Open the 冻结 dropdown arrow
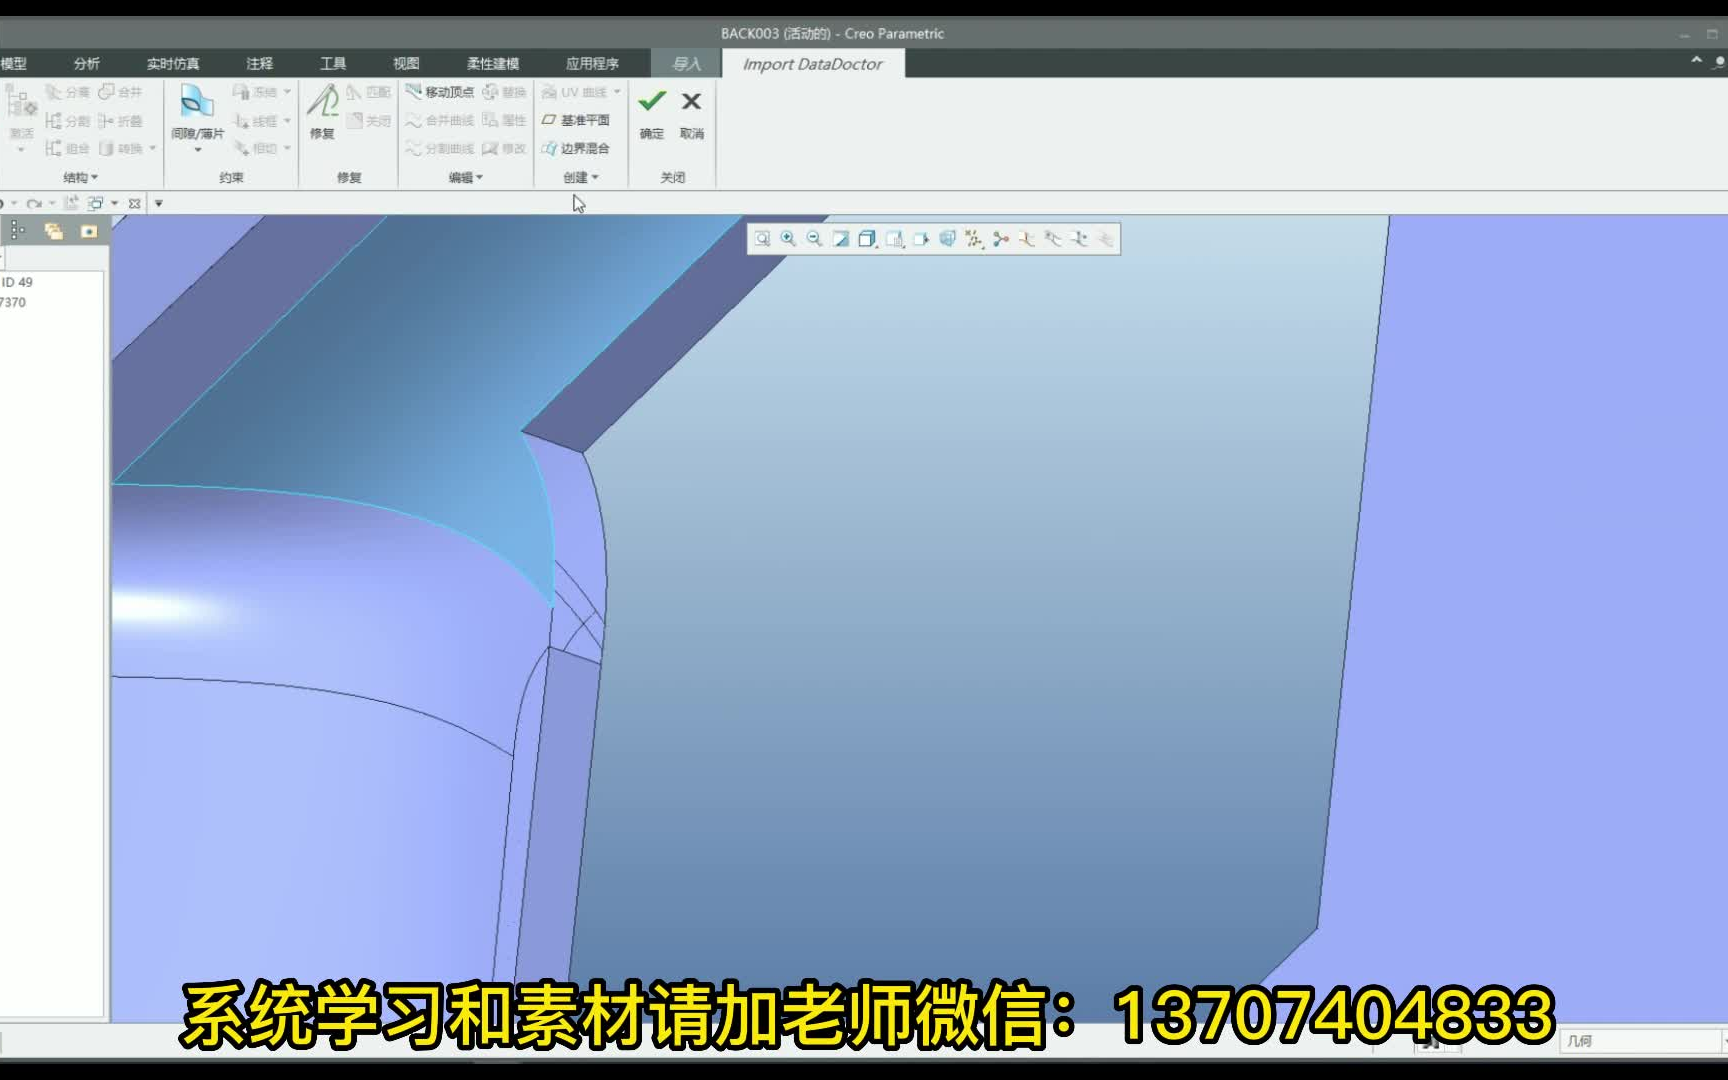Image resolution: width=1728 pixels, height=1080 pixels. click(287, 92)
